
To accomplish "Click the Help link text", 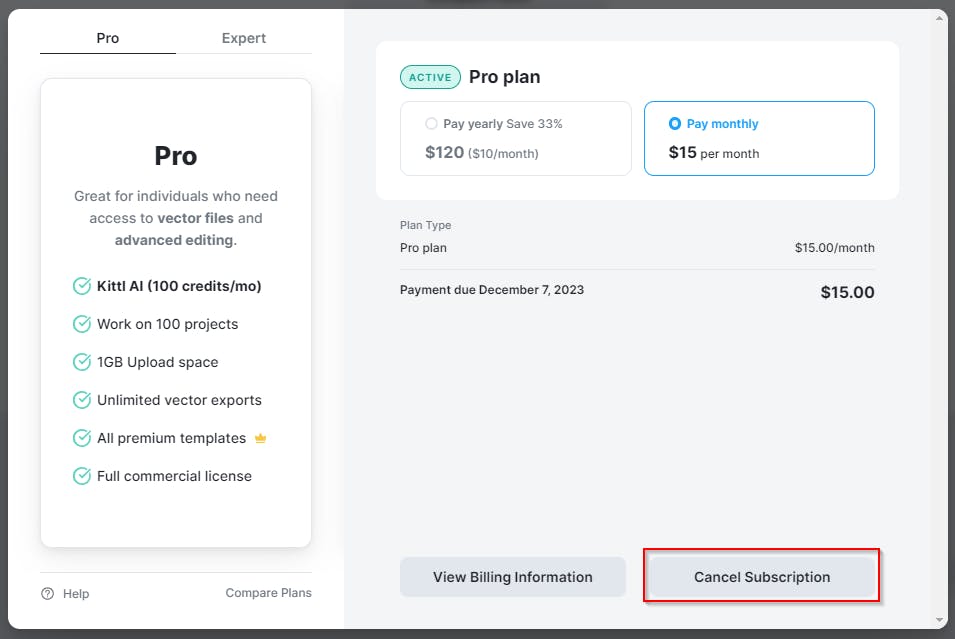I will pyautogui.click(x=76, y=594).
